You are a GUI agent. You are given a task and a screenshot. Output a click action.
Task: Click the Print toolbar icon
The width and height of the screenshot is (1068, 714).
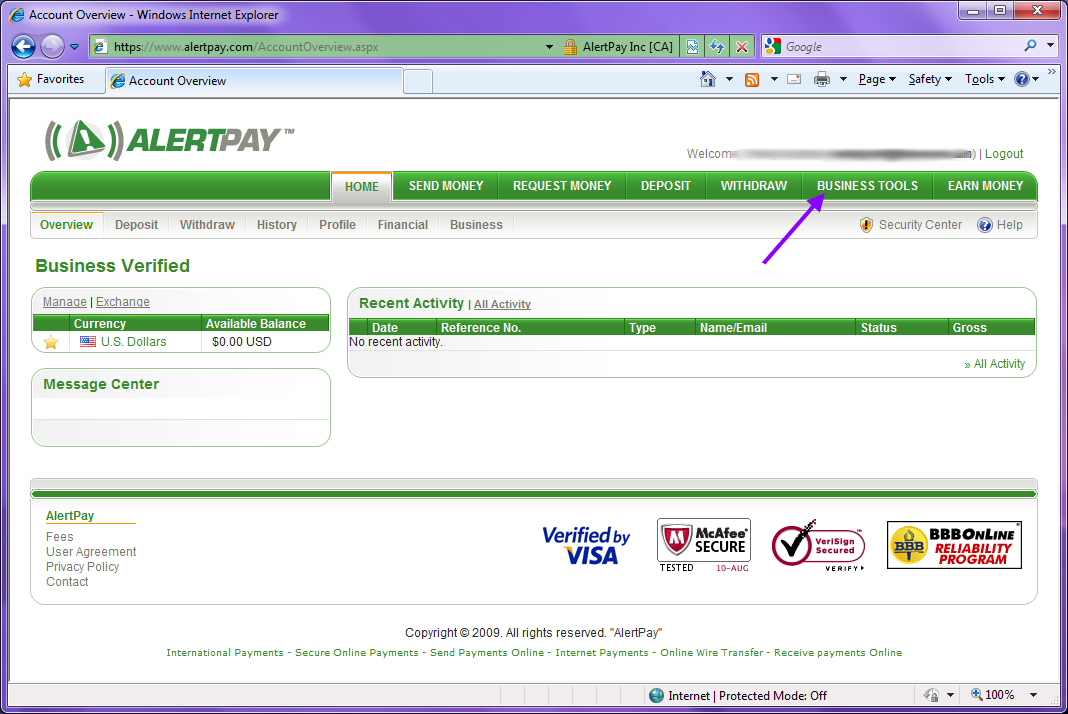click(x=822, y=79)
